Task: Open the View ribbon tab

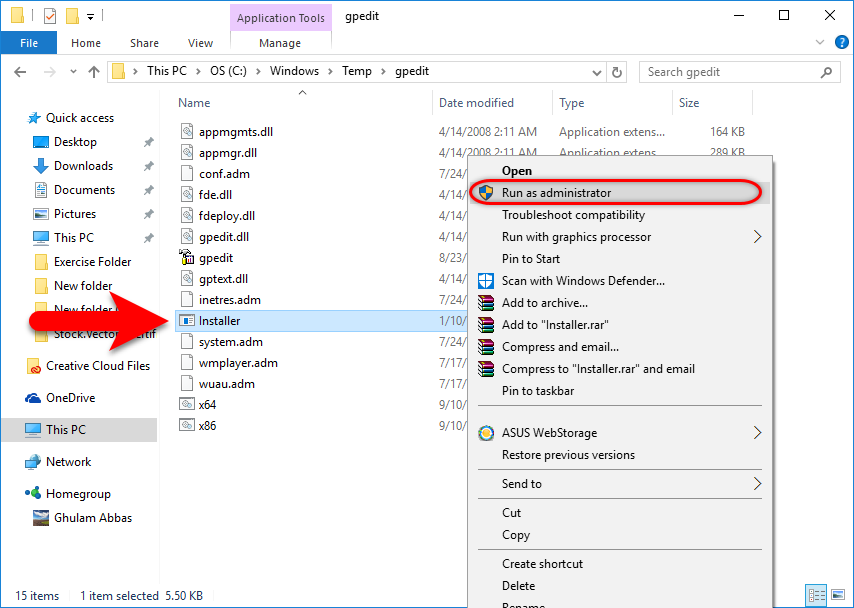Action: [x=200, y=43]
